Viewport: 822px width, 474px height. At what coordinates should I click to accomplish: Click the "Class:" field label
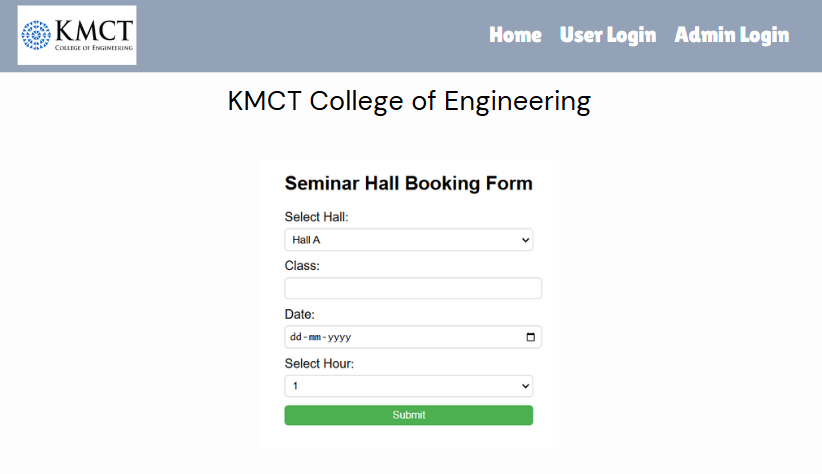click(x=301, y=266)
